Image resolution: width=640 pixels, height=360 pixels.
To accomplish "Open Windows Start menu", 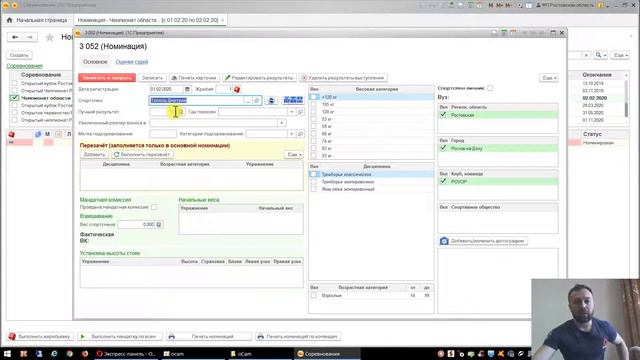I will tap(7, 354).
